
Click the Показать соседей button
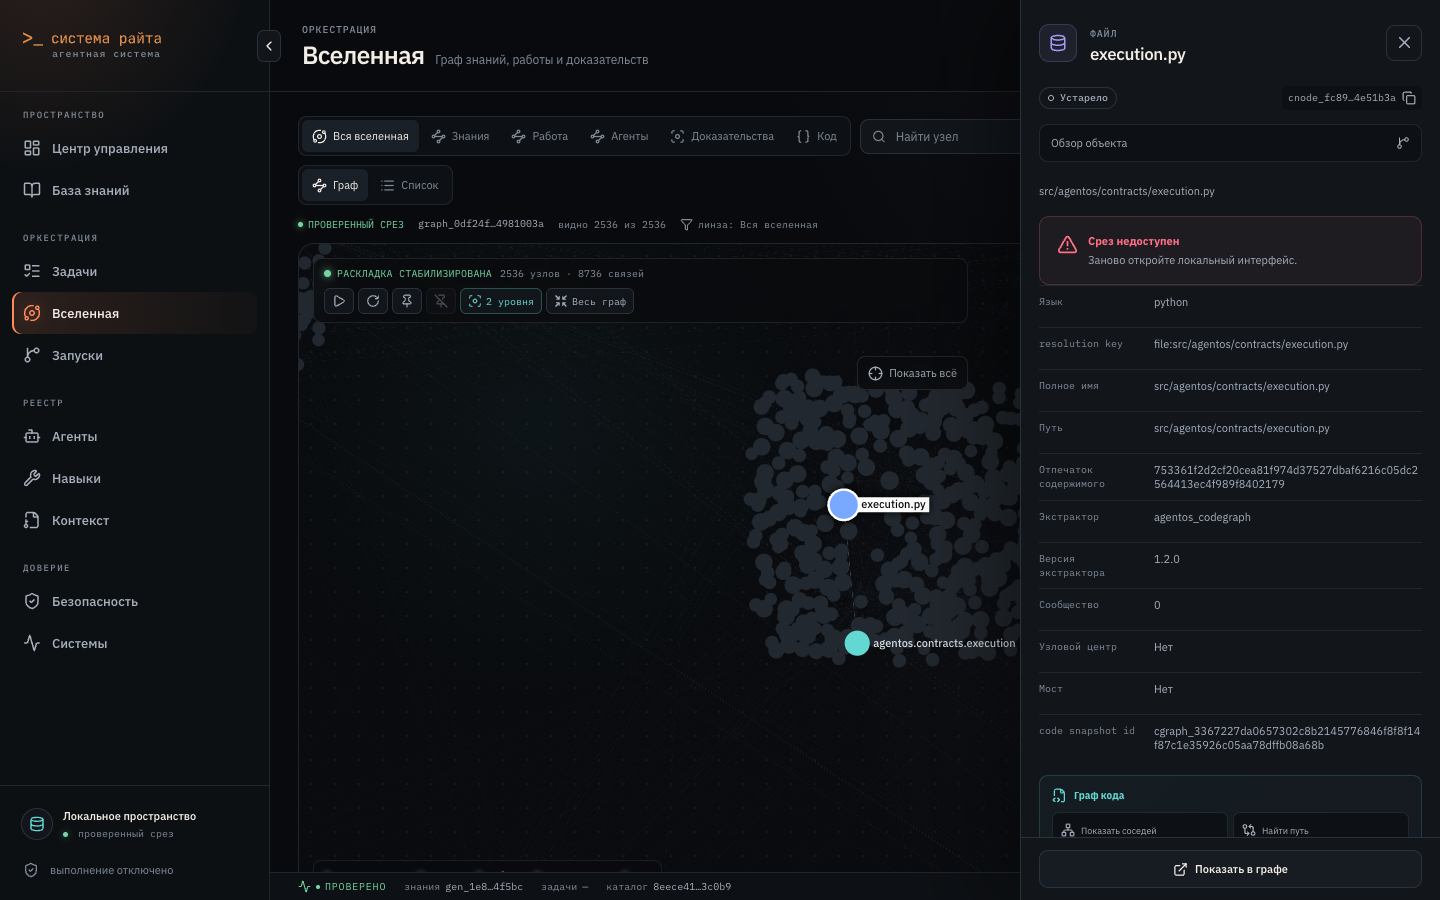tap(1140, 830)
